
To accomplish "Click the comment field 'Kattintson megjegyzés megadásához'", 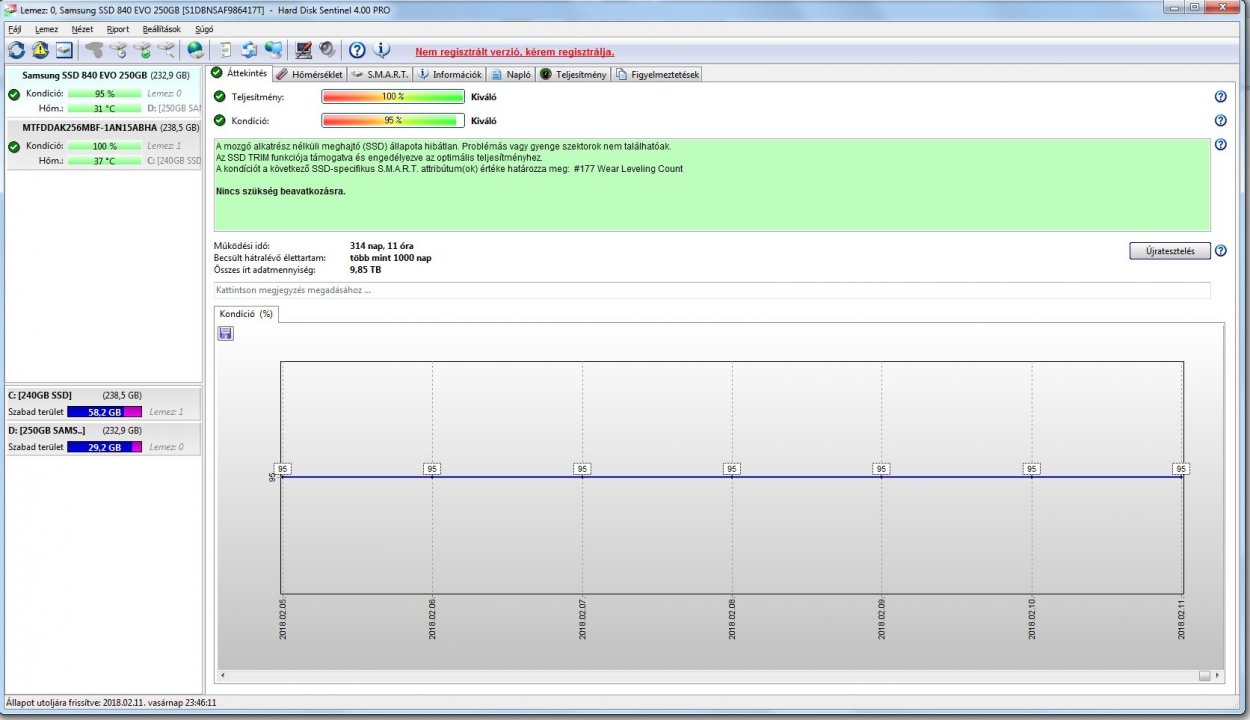I will point(712,290).
